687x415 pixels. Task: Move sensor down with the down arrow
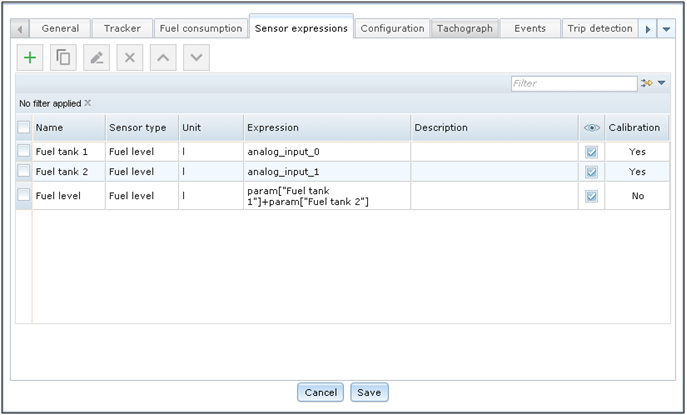coord(196,57)
